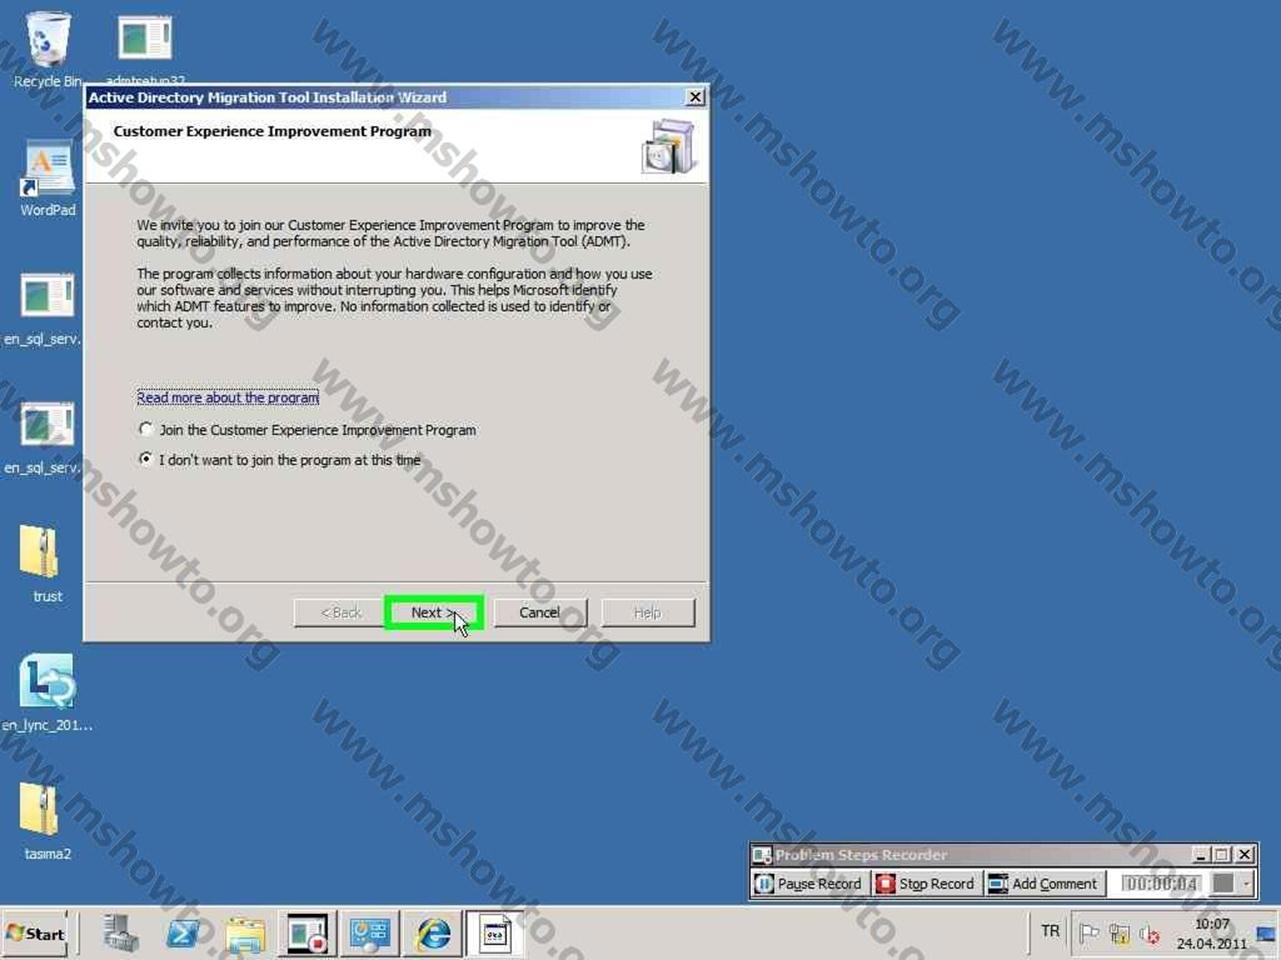This screenshot has height=960, width=1281.
Task: Open the 'Read more about the program' link
Action: point(228,398)
